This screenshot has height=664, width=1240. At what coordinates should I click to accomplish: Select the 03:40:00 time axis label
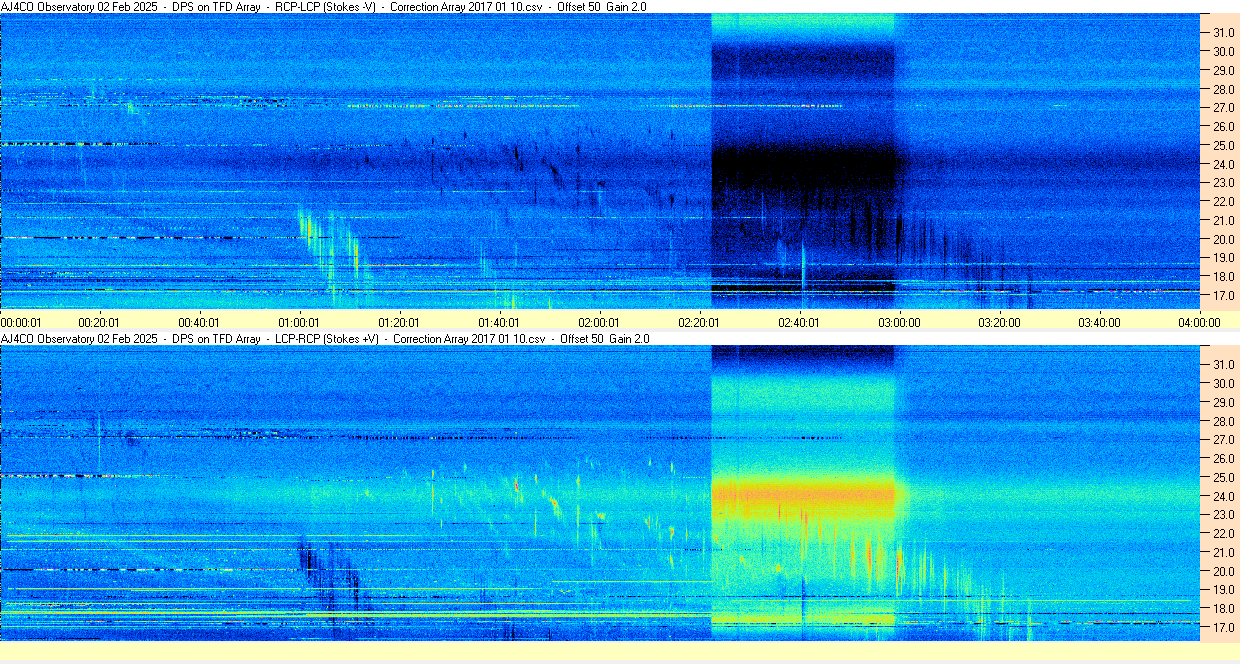(x=1099, y=322)
